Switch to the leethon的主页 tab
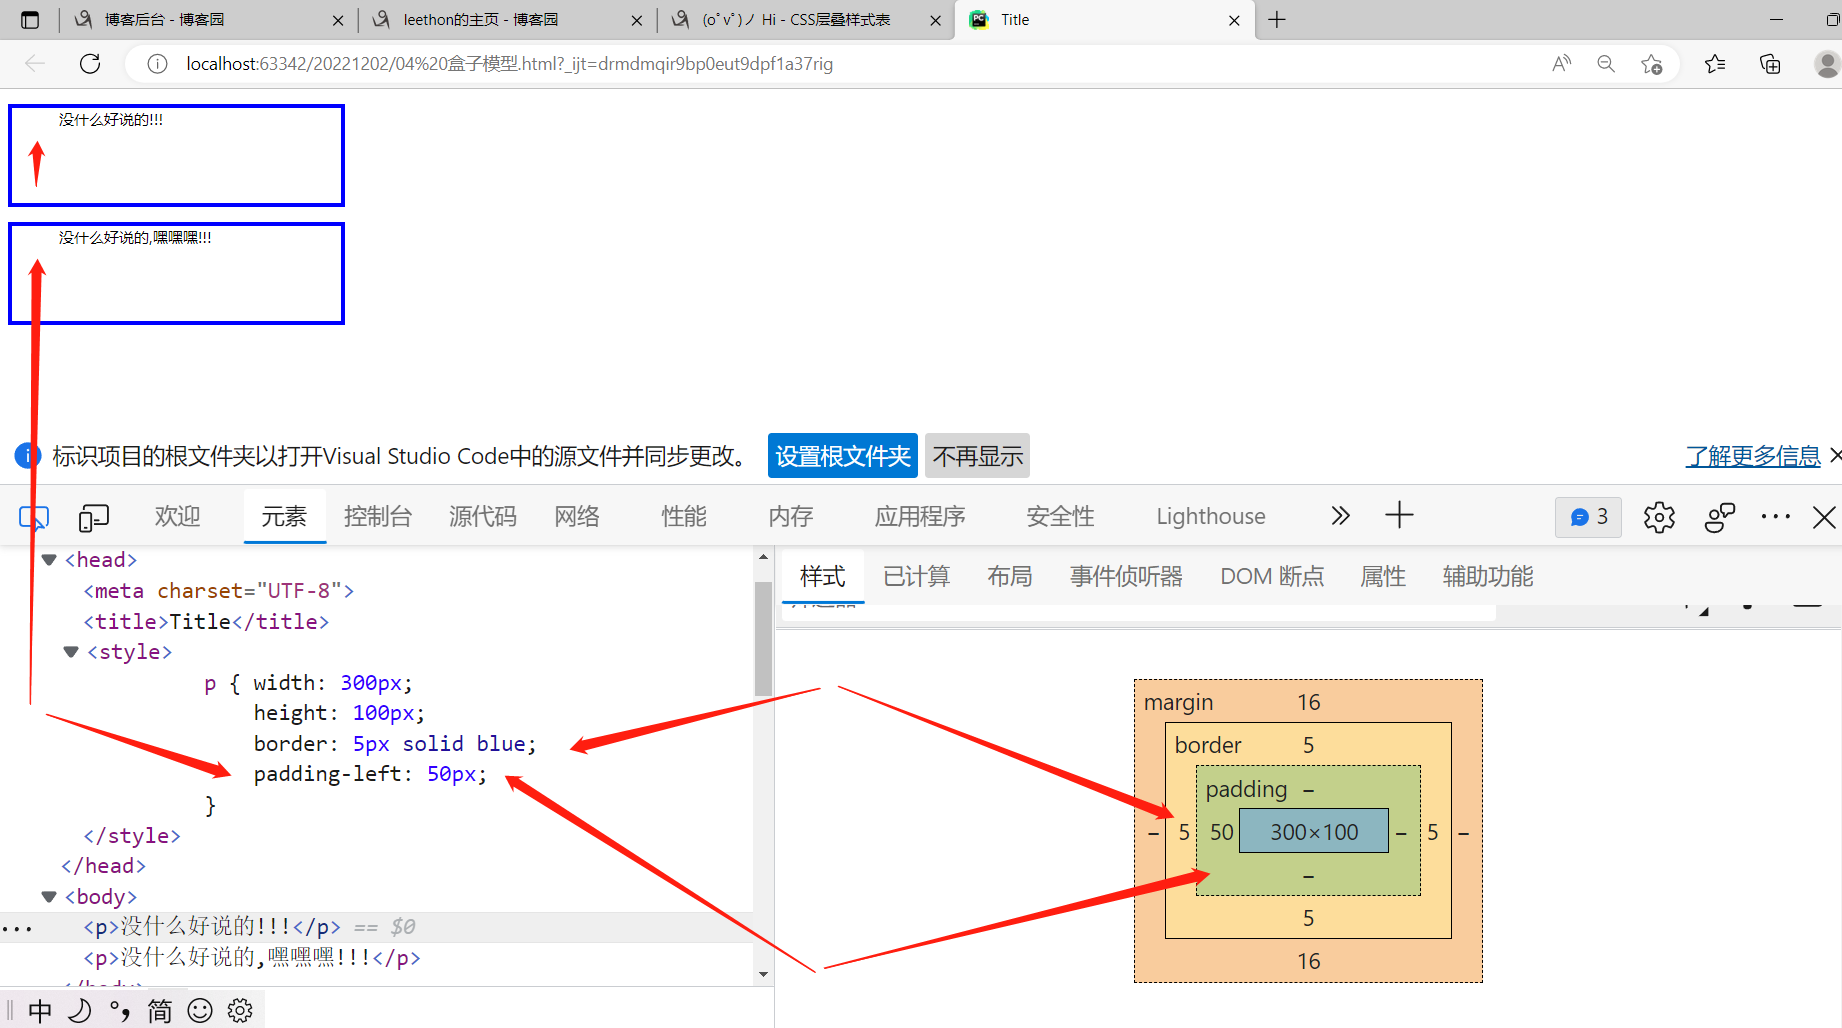Screen dimensions: 1842x1028 coord(505,19)
